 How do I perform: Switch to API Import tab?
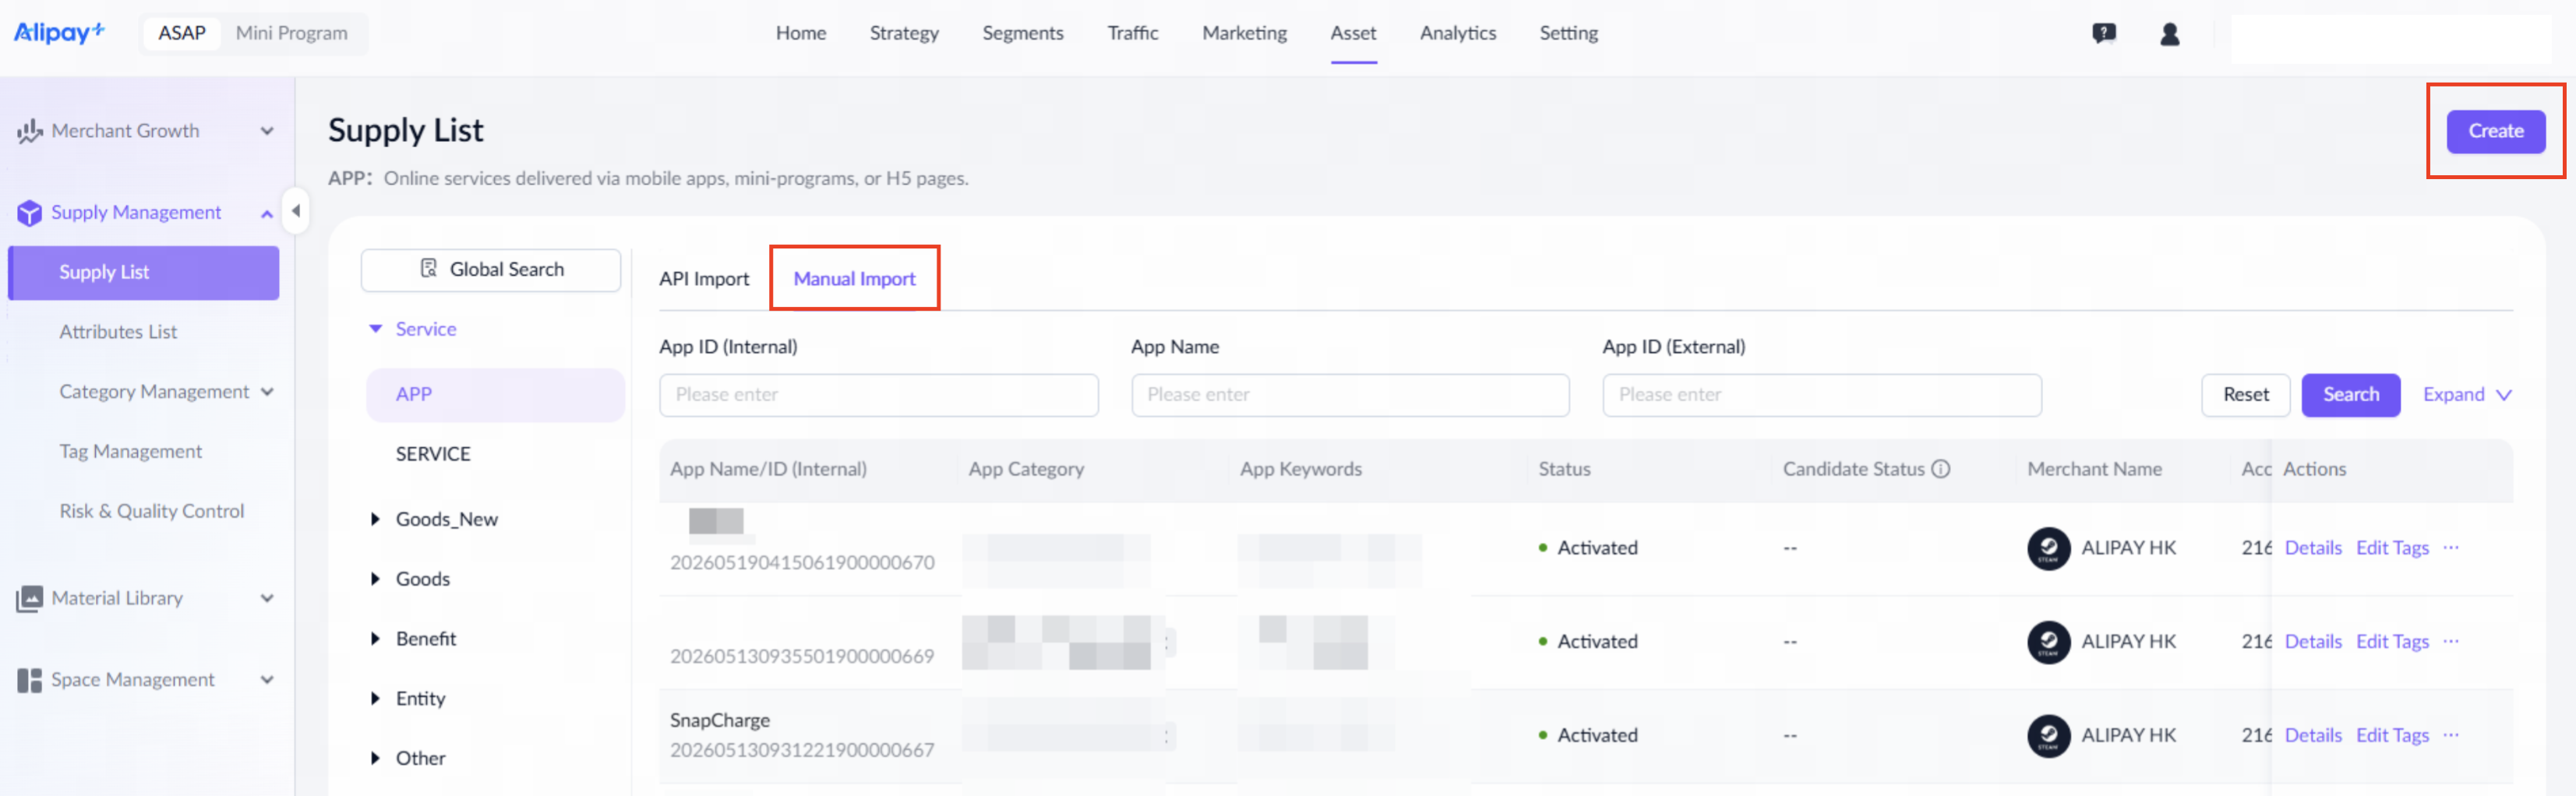[x=704, y=279]
